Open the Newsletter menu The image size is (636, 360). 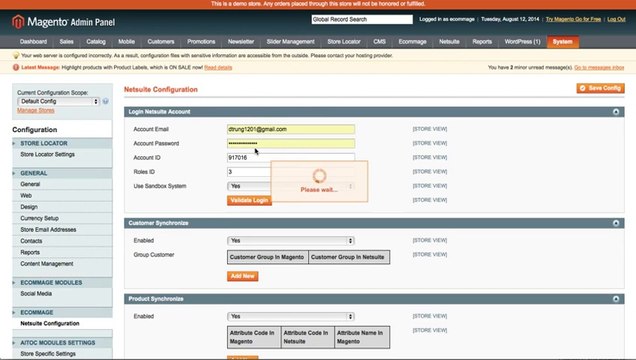click(241, 42)
